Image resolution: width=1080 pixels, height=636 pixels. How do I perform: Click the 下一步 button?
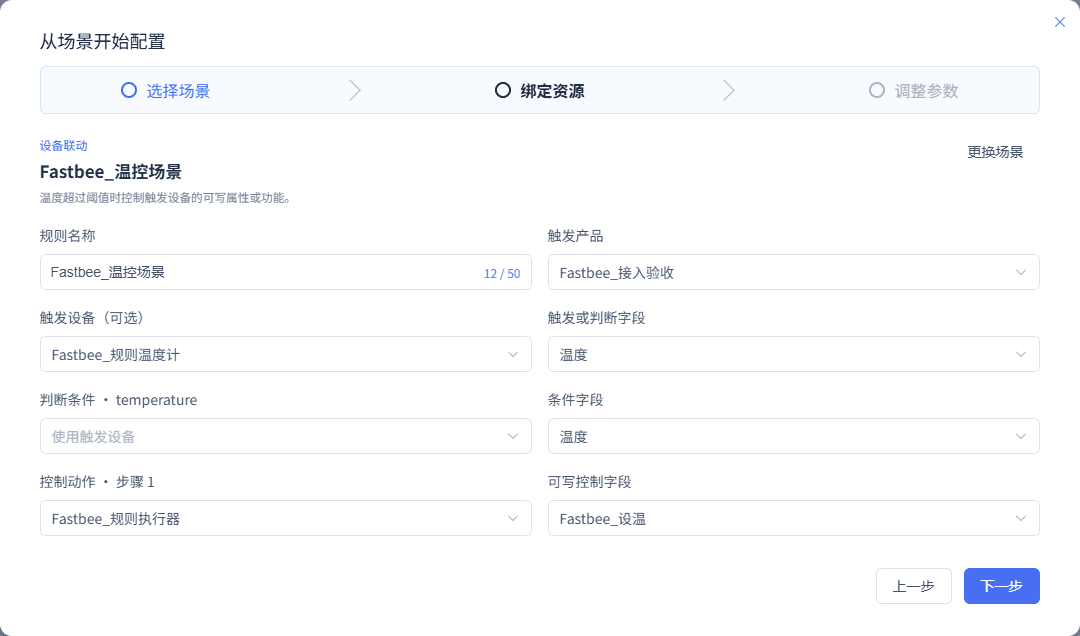point(1001,586)
